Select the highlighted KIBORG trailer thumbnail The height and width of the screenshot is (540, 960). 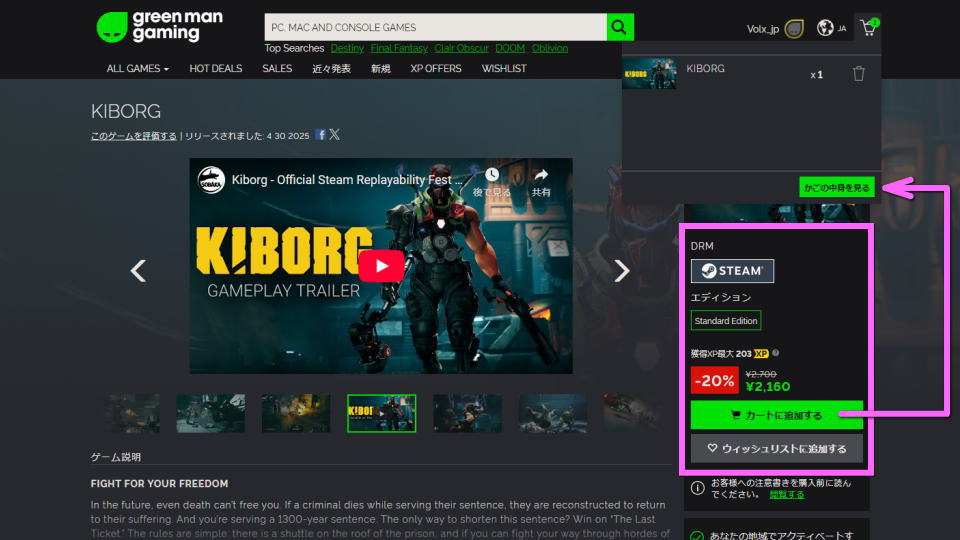click(x=381, y=413)
